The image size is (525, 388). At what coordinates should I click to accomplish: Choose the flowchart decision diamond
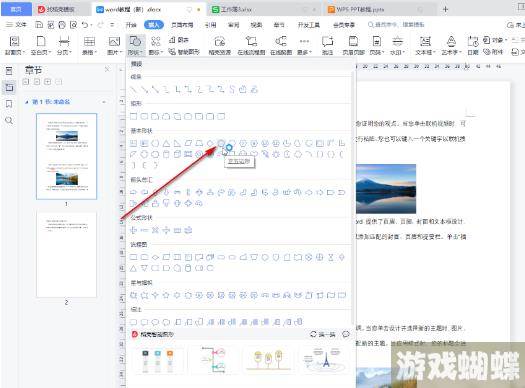click(155, 257)
